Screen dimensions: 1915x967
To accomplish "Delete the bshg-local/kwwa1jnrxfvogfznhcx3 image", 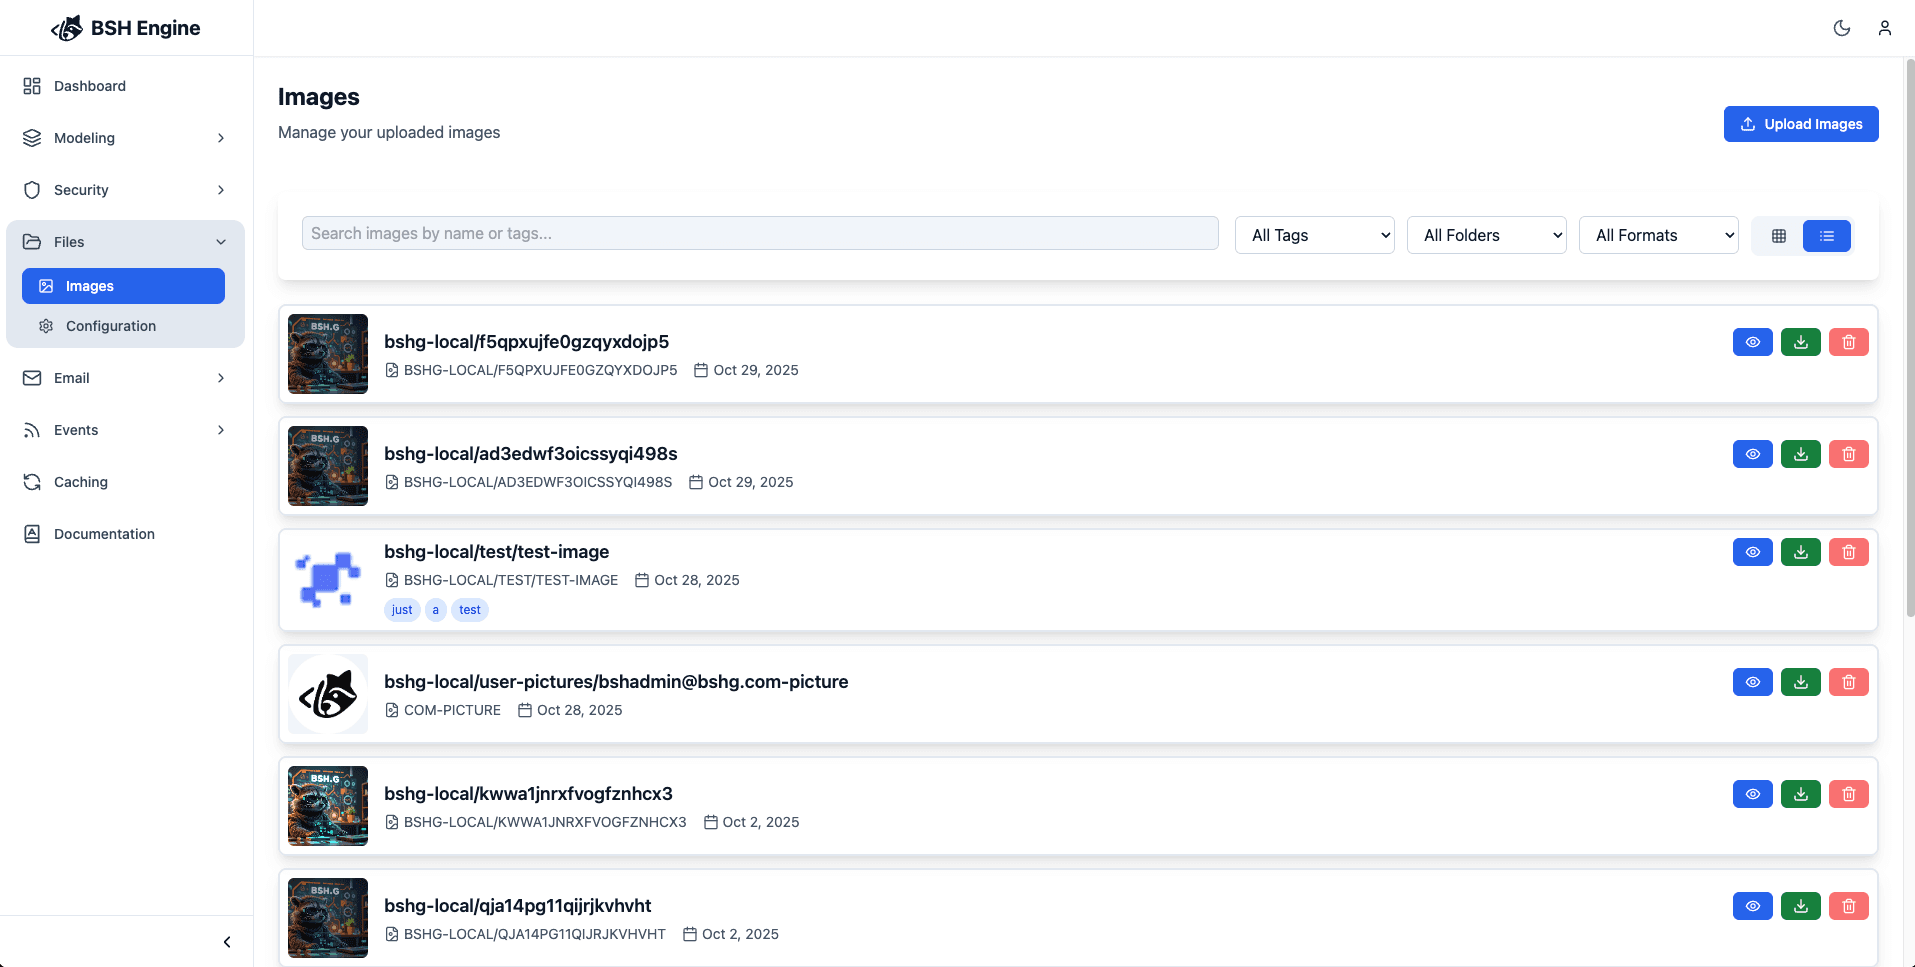I will pyautogui.click(x=1848, y=793).
